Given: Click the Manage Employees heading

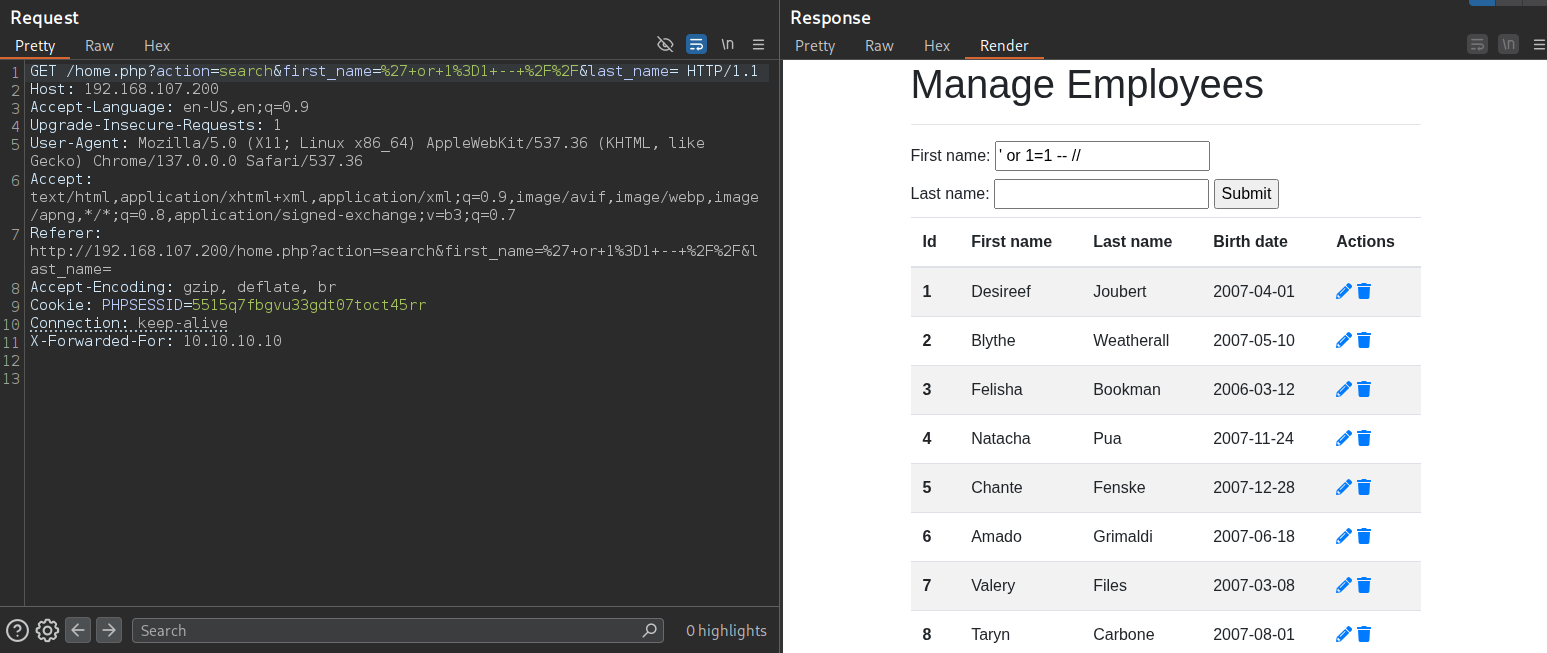Looking at the screenshot, I should pos(1087,84).
